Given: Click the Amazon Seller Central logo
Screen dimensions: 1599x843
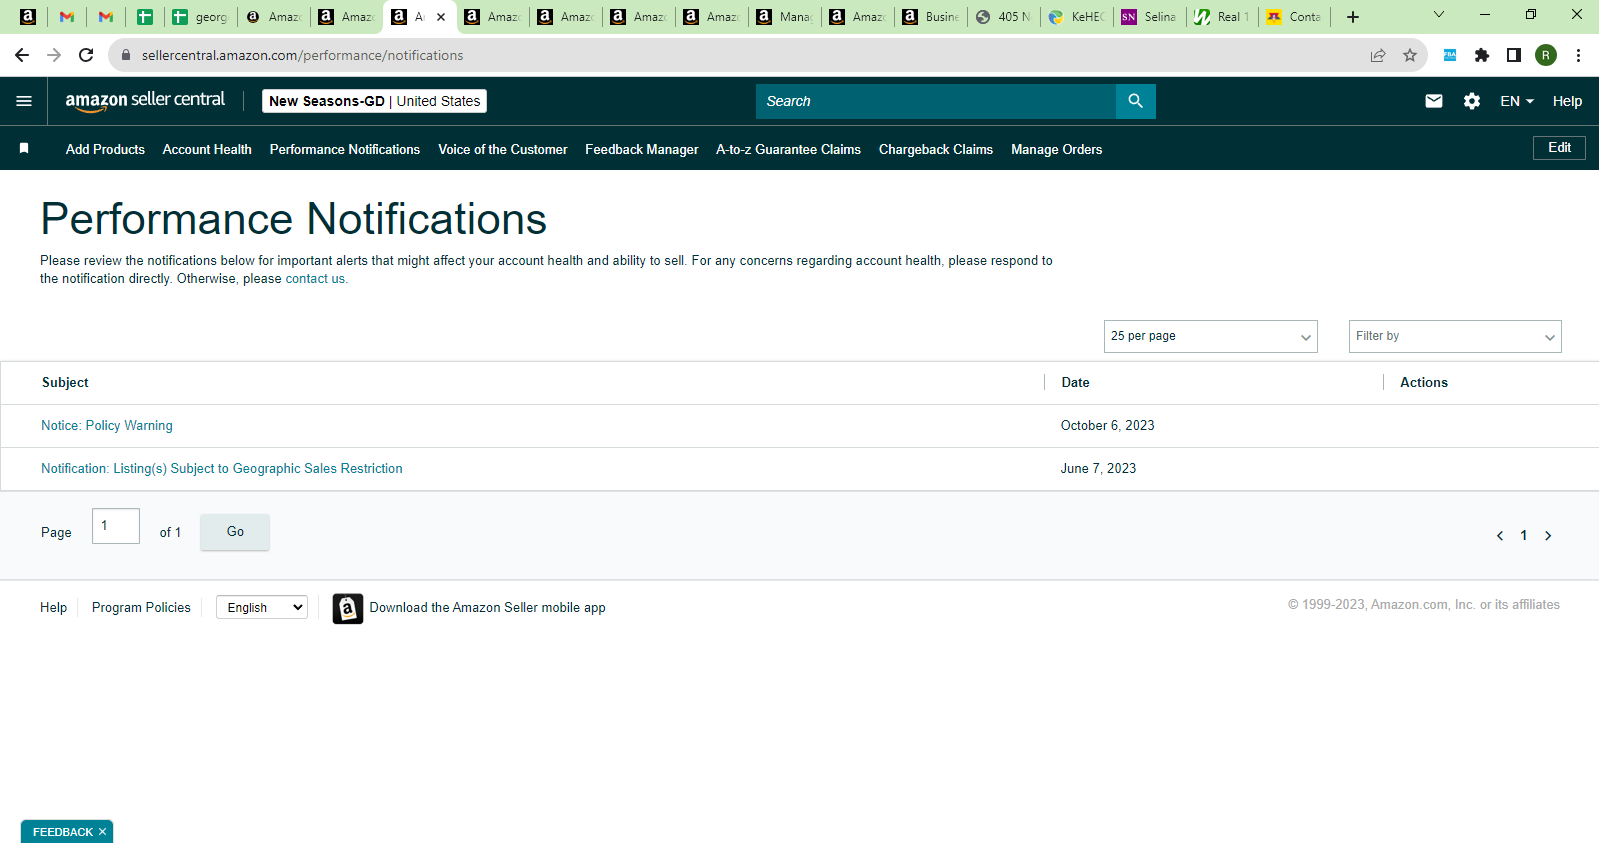Looking at the screenshot, I should [x=145, y=100].
